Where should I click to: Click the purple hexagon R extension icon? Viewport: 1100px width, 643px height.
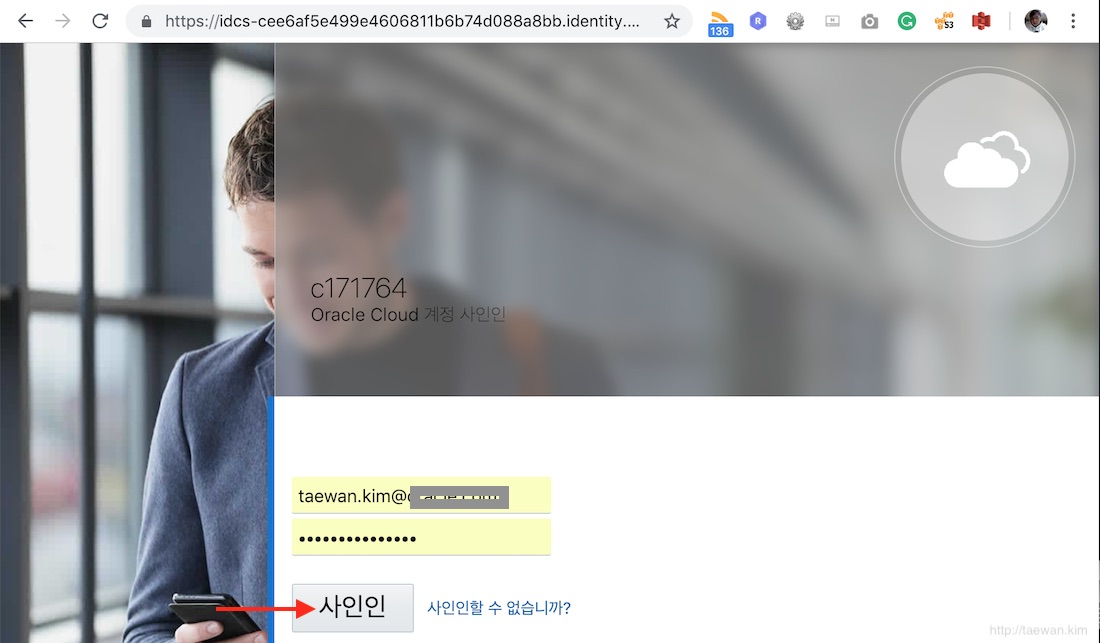(x=758, y=22)
